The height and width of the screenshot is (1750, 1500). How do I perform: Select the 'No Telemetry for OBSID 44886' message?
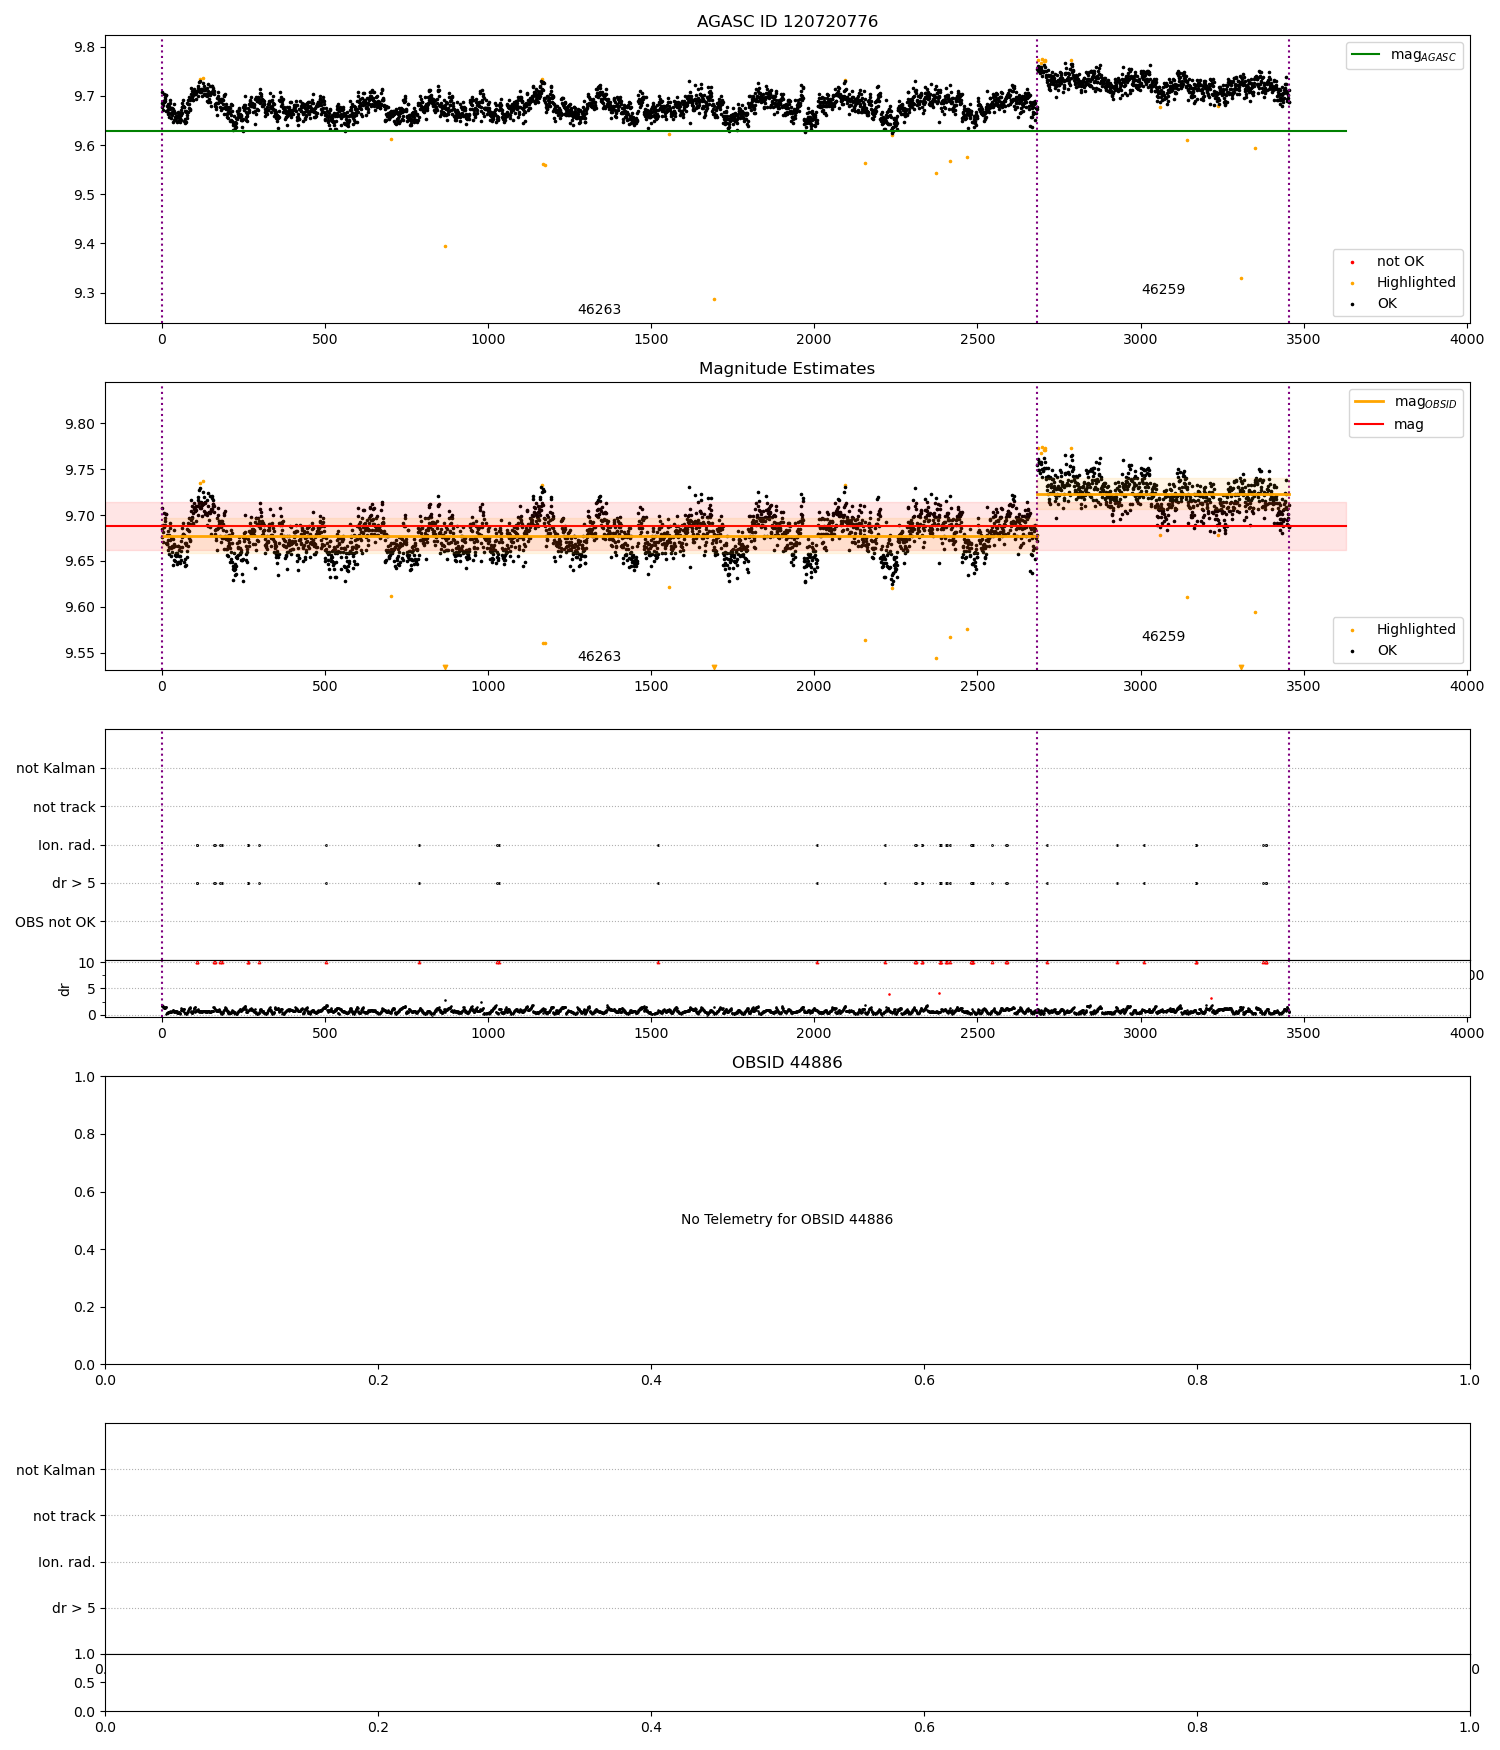point(787,1219)
